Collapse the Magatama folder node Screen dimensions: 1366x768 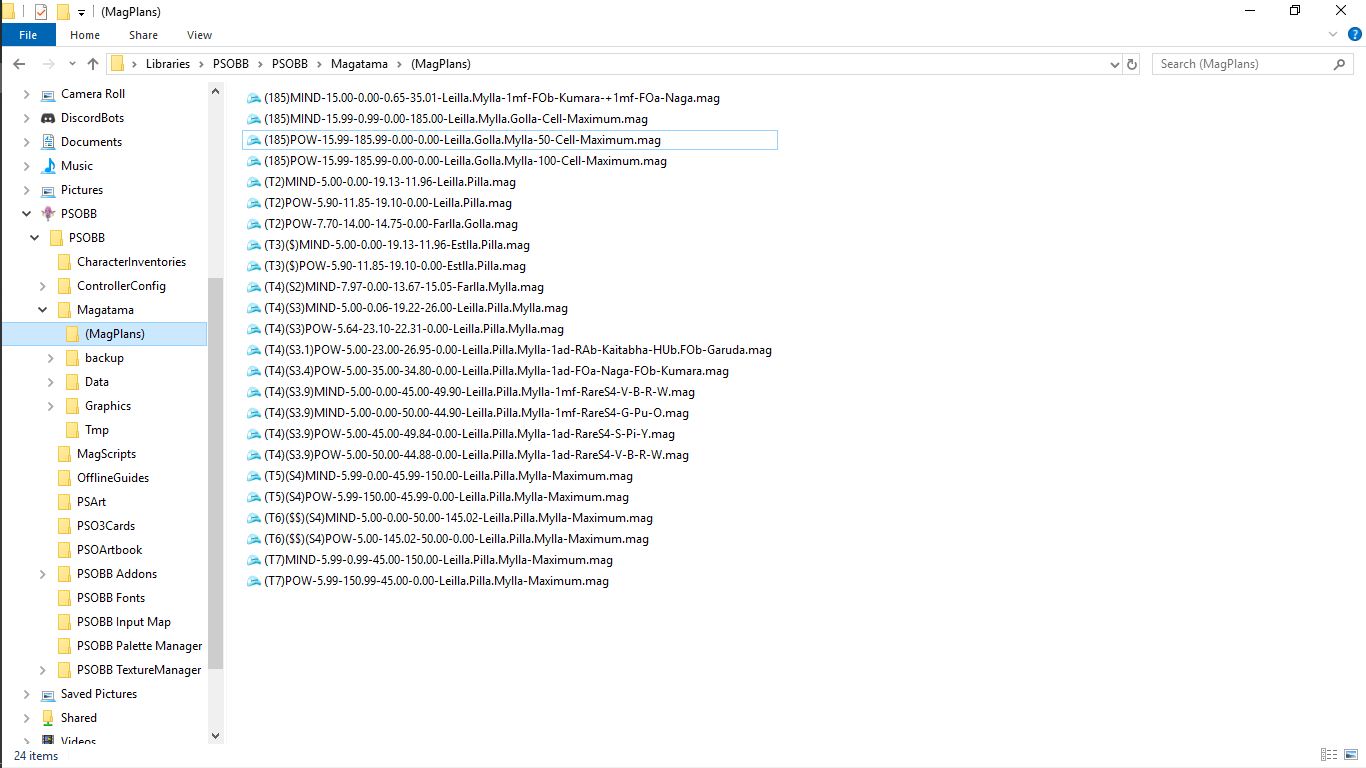tap(43, 310)
